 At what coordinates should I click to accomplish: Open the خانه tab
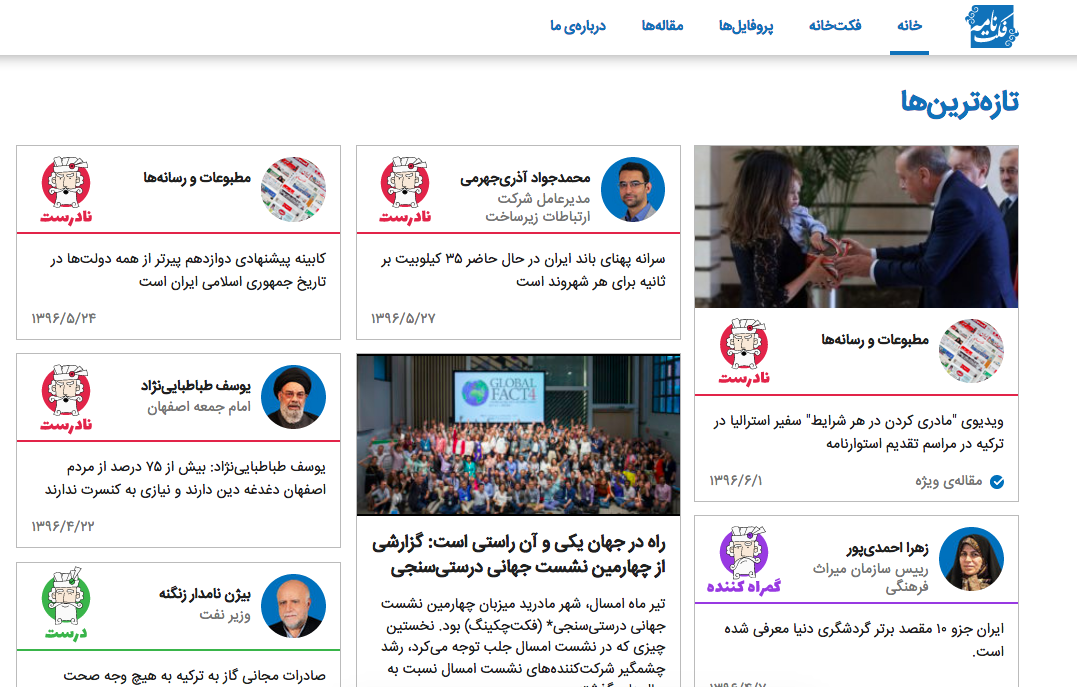pyautogui.click(x=909, y=26)
